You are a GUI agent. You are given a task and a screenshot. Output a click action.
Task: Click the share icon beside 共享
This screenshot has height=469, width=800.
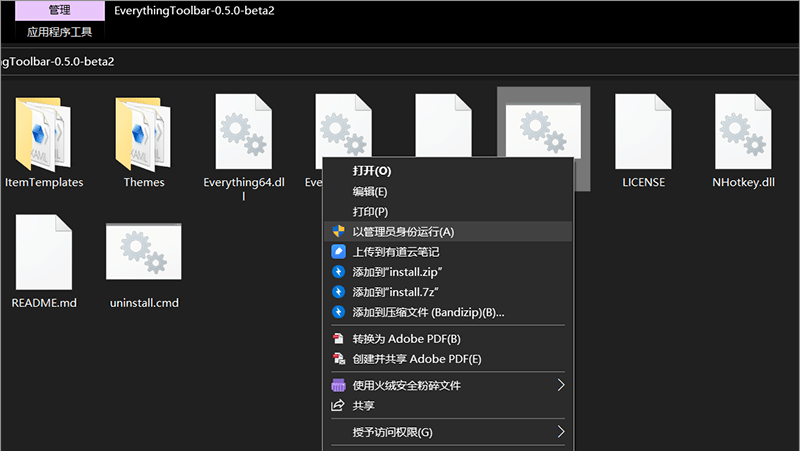point(338,406)
